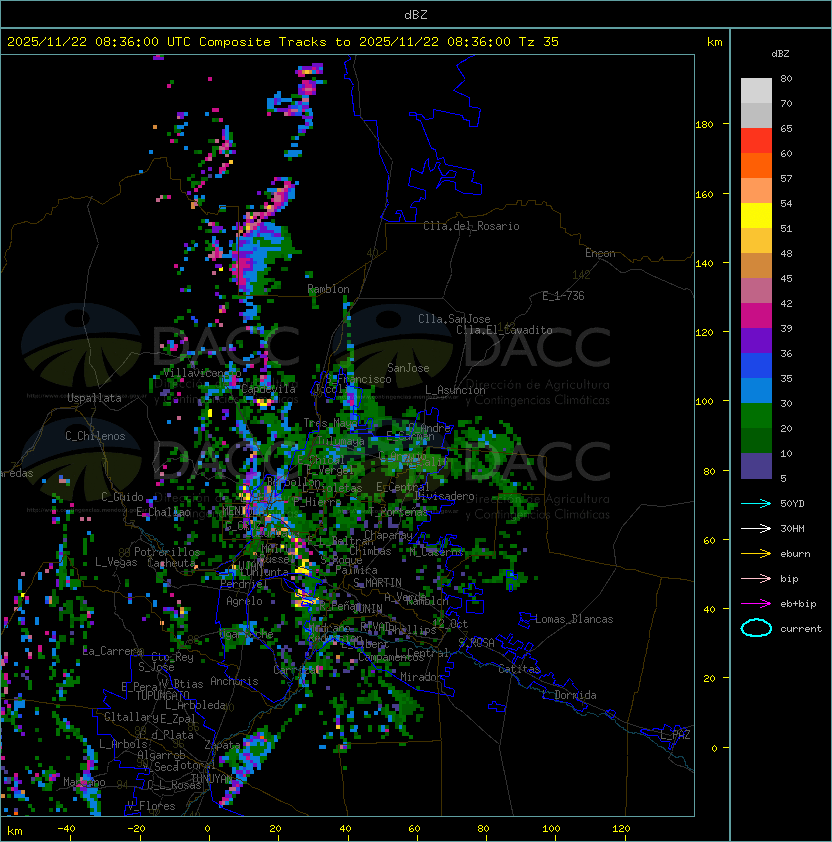Click the 'Uspallata' map label
The width and height of the screenshot is (832, 842).
[x=95, y=398]
